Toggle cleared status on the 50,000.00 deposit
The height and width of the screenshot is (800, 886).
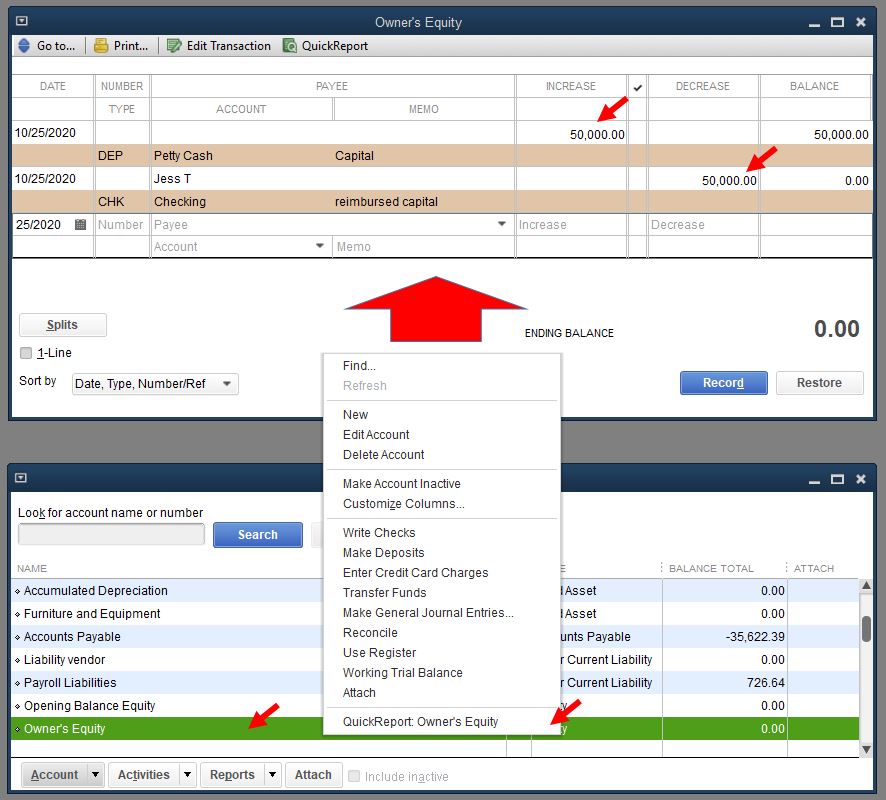click(x=637, y=134)
